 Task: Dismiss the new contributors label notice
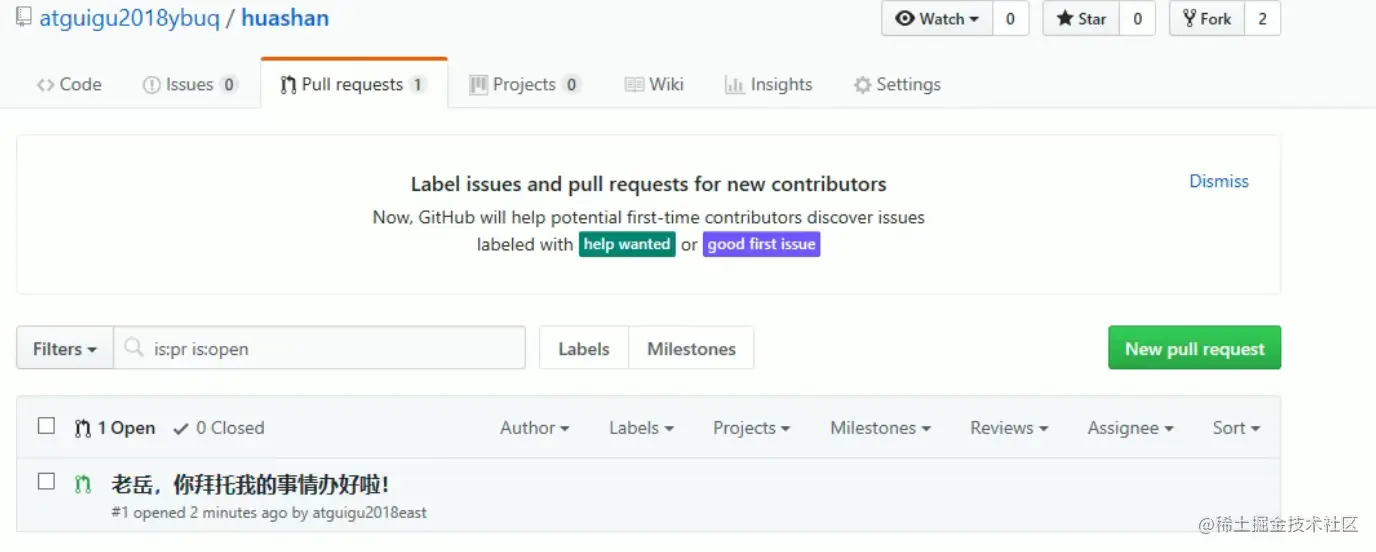[x=1218, y=181]
